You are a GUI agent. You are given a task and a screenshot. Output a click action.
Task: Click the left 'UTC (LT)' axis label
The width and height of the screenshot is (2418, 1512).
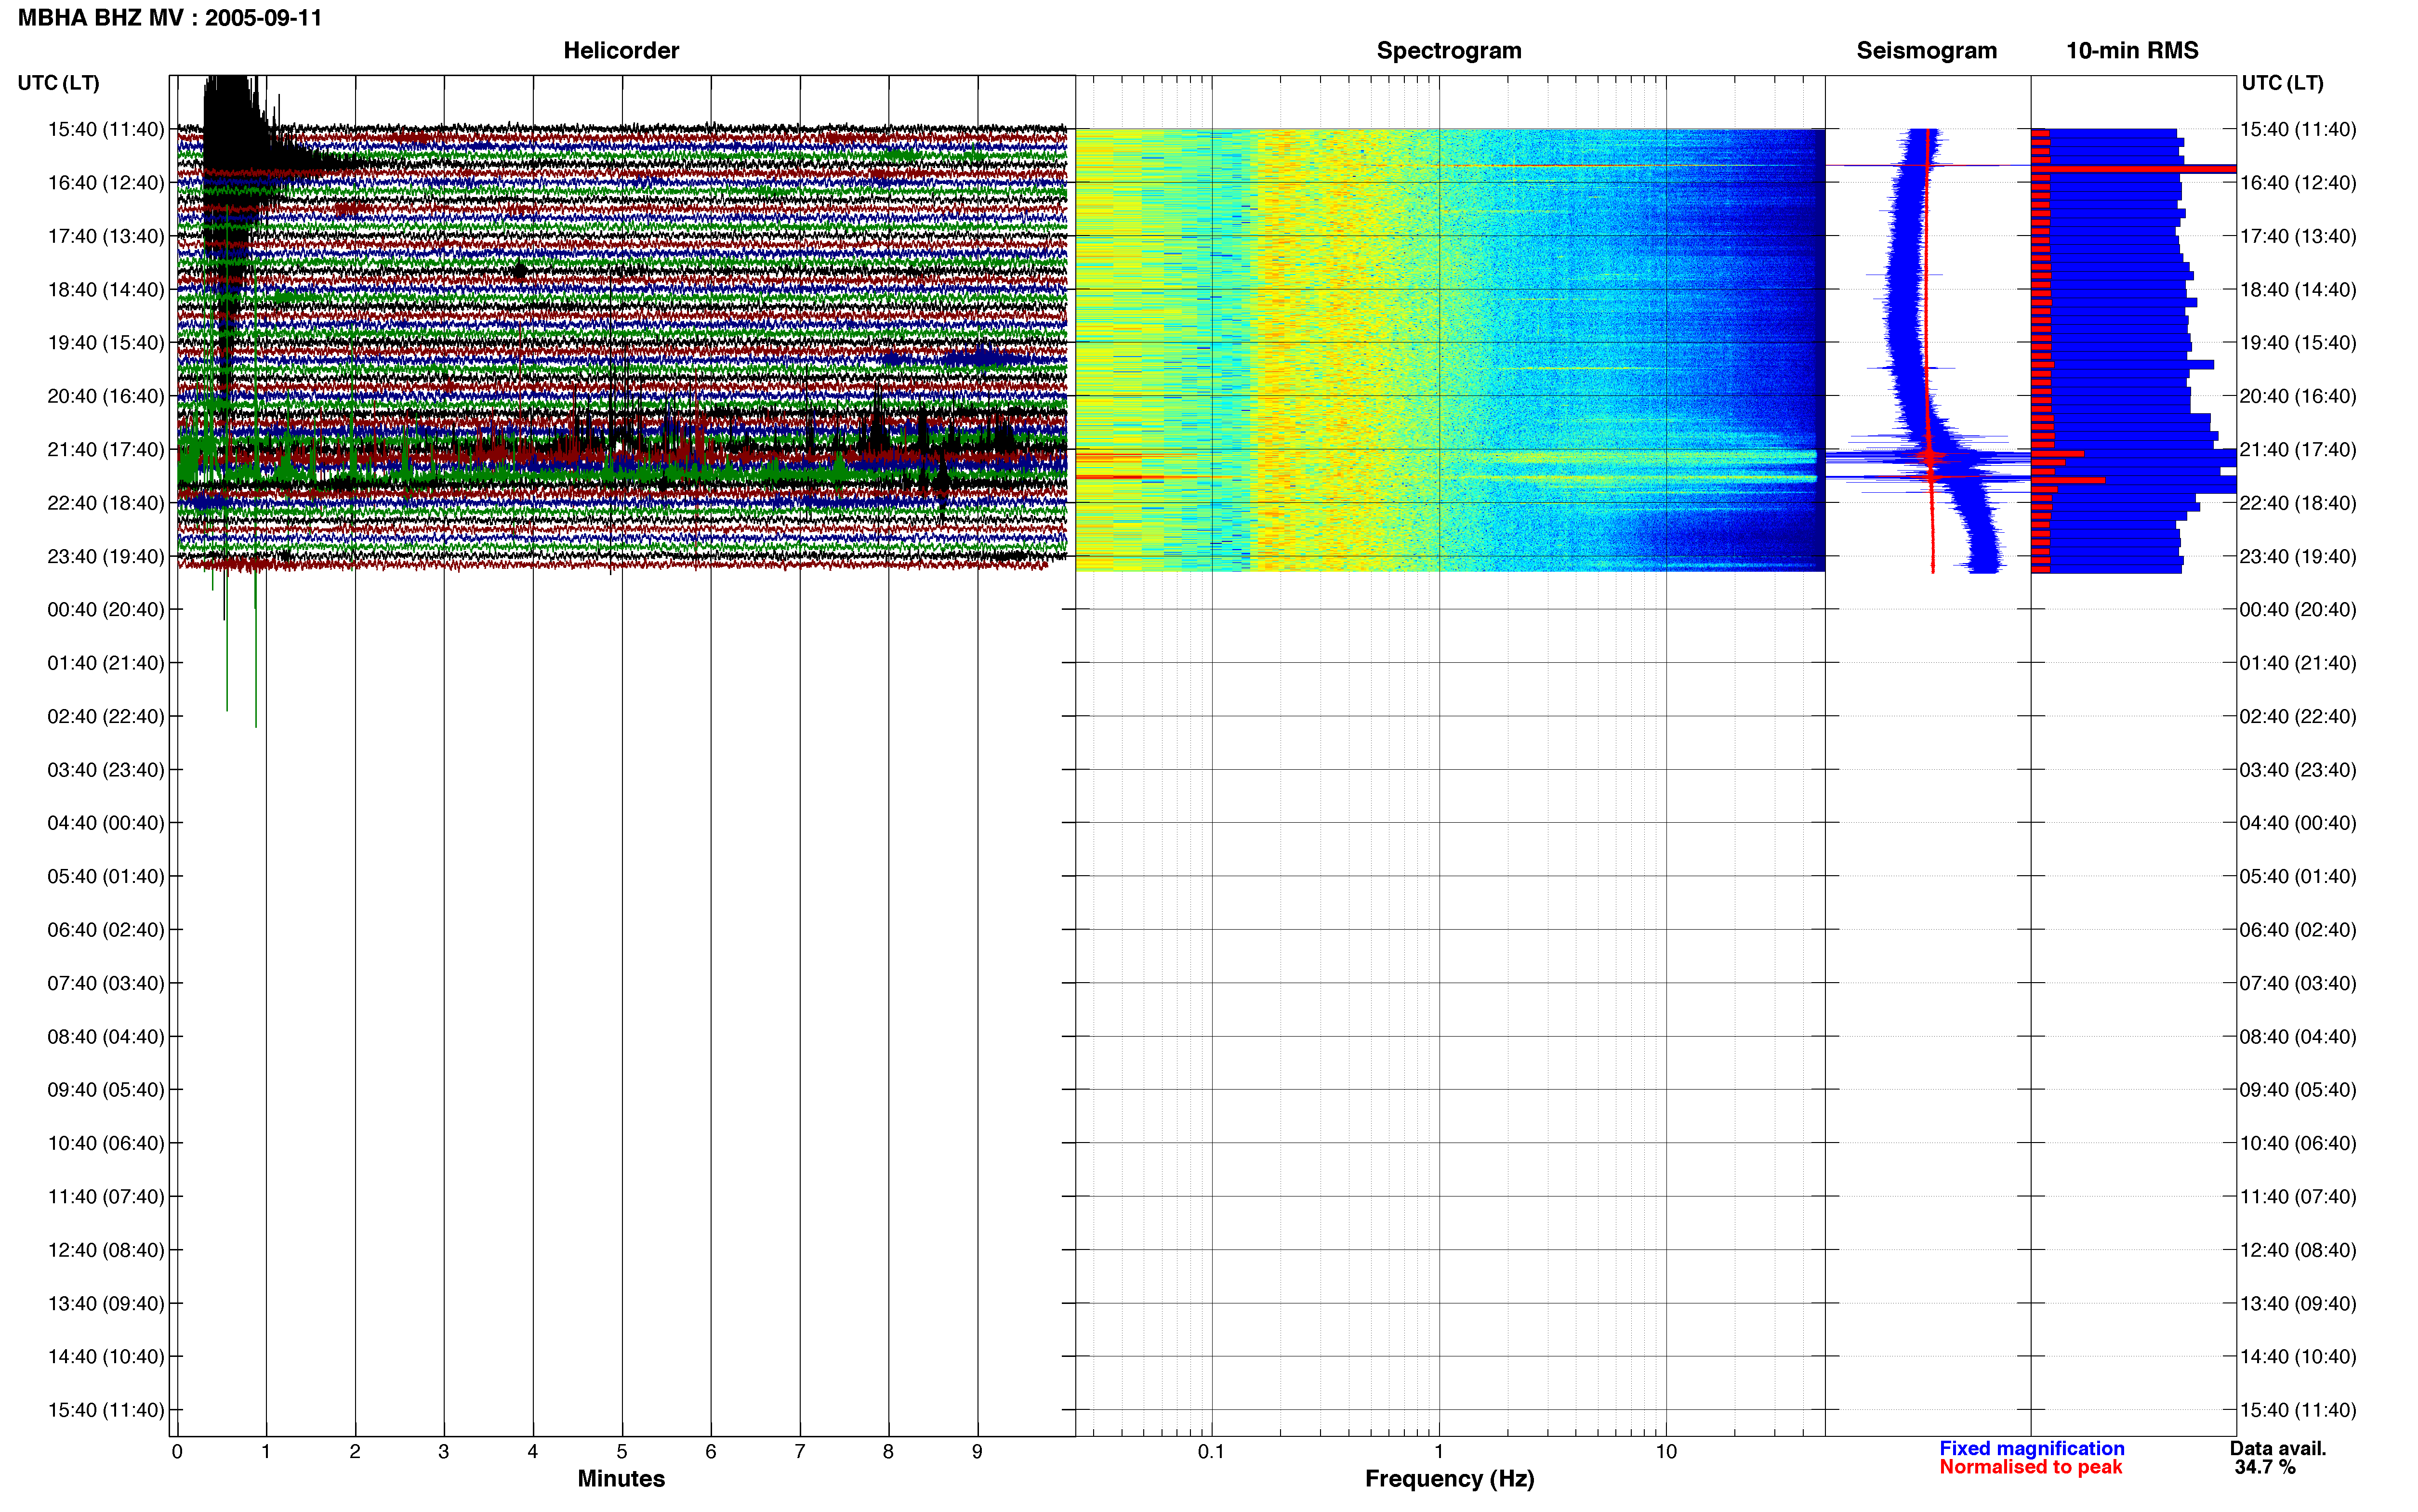click(59, 83)
